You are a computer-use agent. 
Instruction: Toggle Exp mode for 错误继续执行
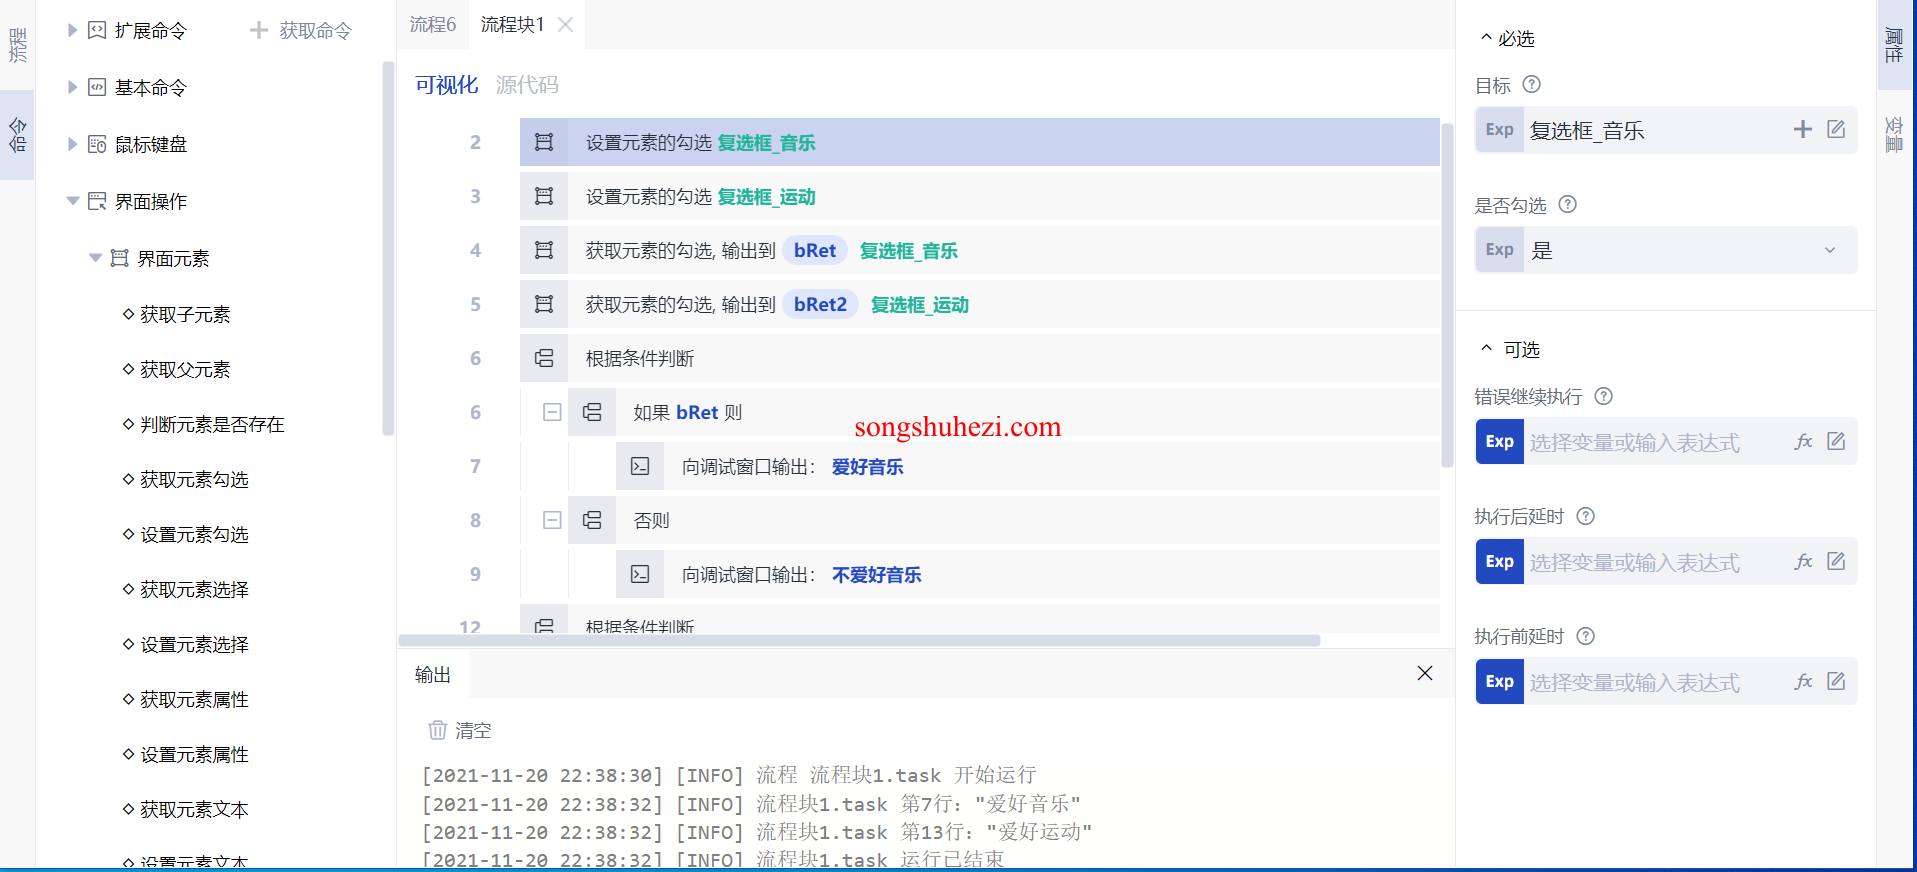(x=1499, y=441)
